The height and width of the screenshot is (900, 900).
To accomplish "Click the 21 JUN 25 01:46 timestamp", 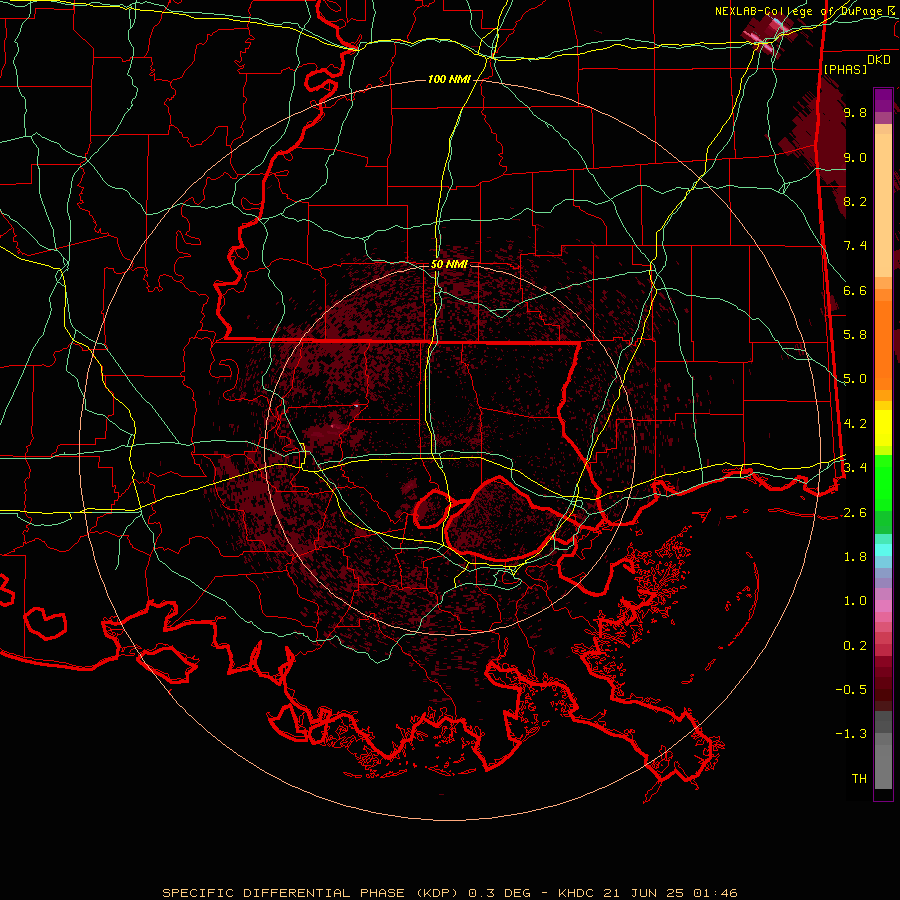I will [671, 893].
